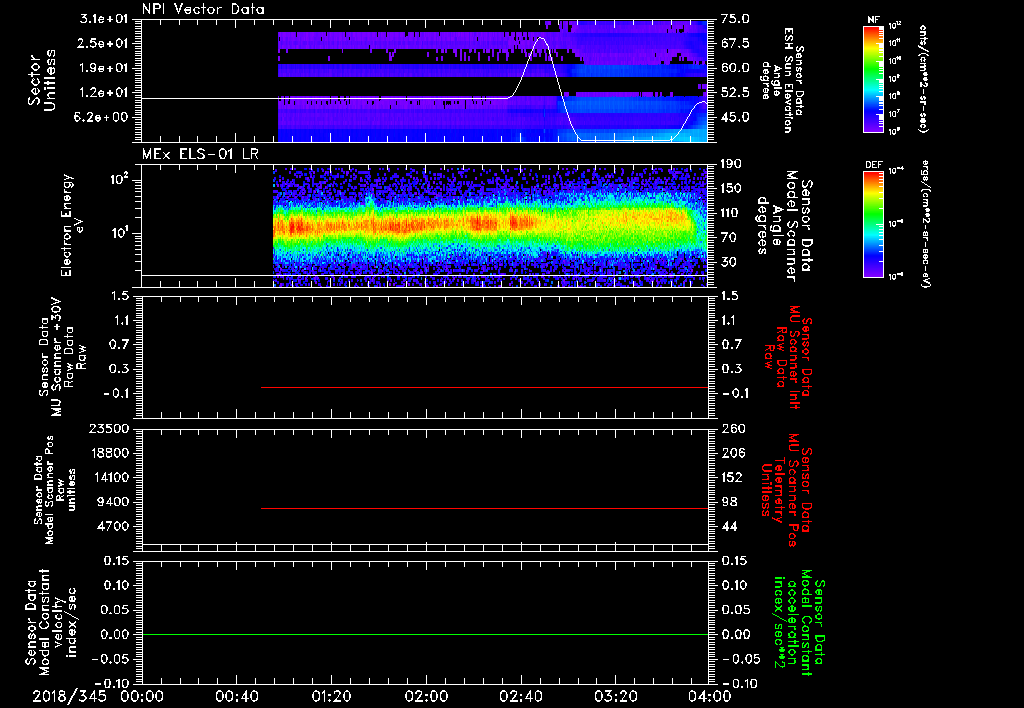Click the "6.2e+00" sector tick value

click(x=103, y=117)
